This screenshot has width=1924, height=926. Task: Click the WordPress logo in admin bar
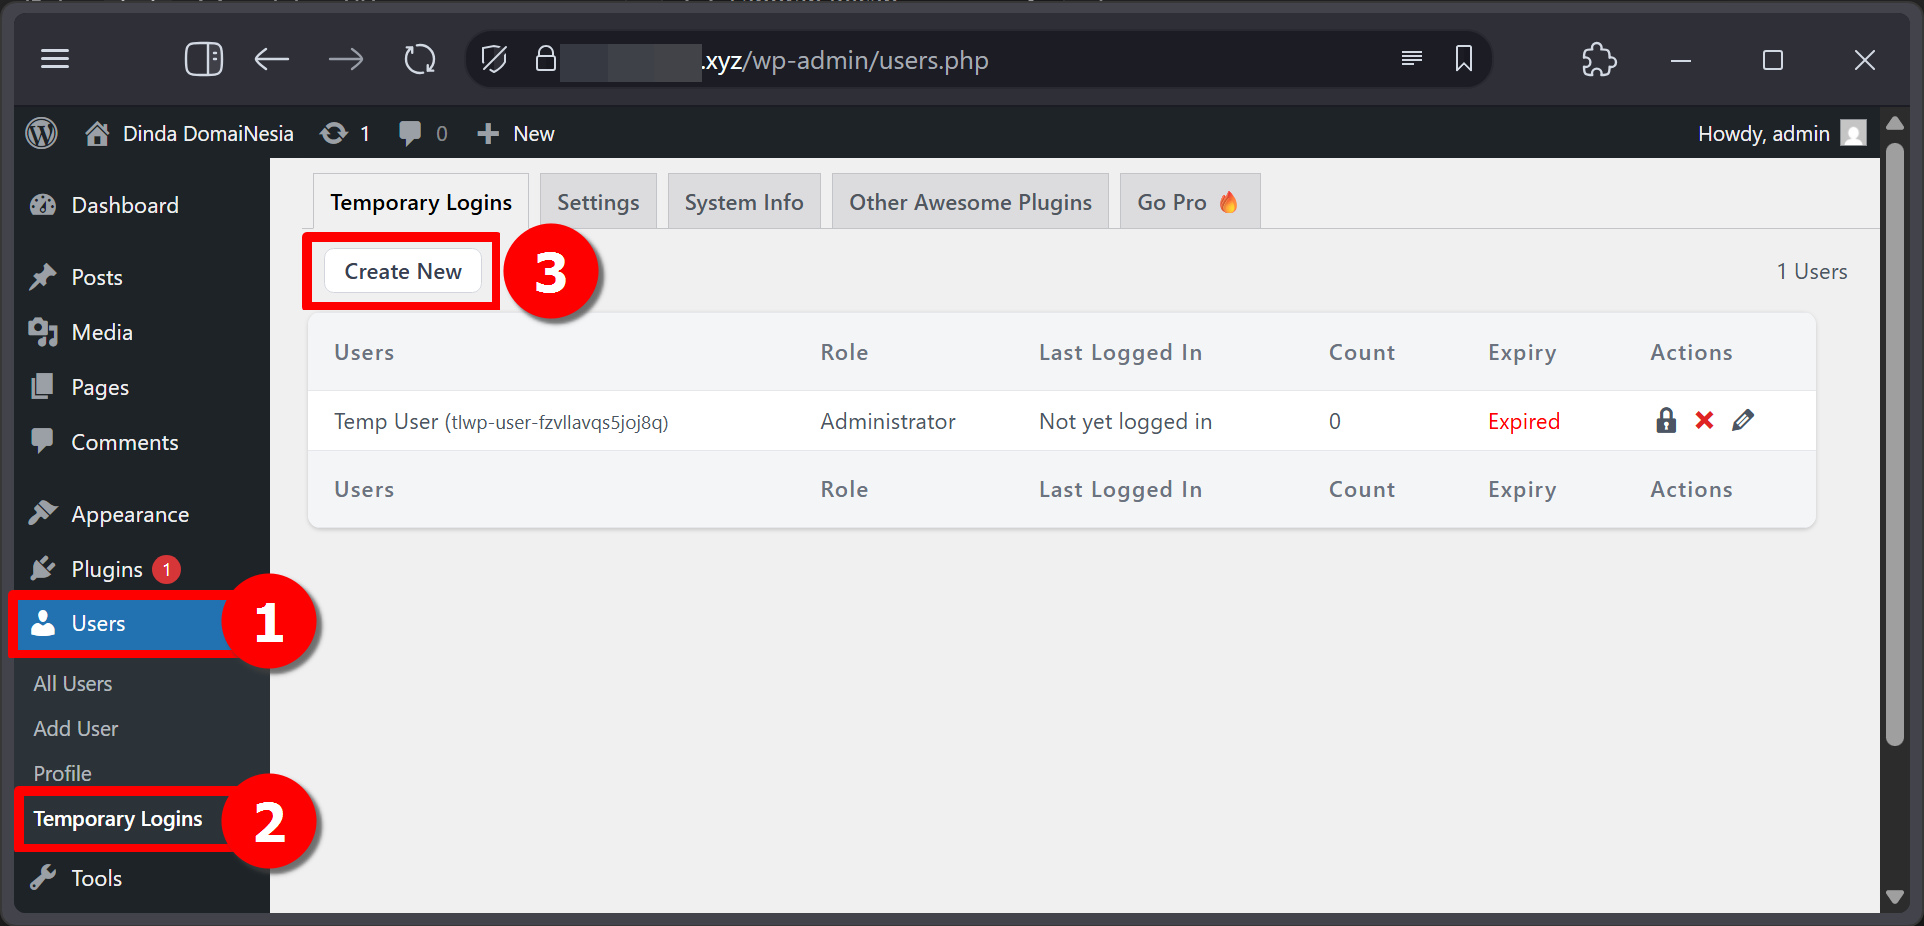click(x=42, y=133)
